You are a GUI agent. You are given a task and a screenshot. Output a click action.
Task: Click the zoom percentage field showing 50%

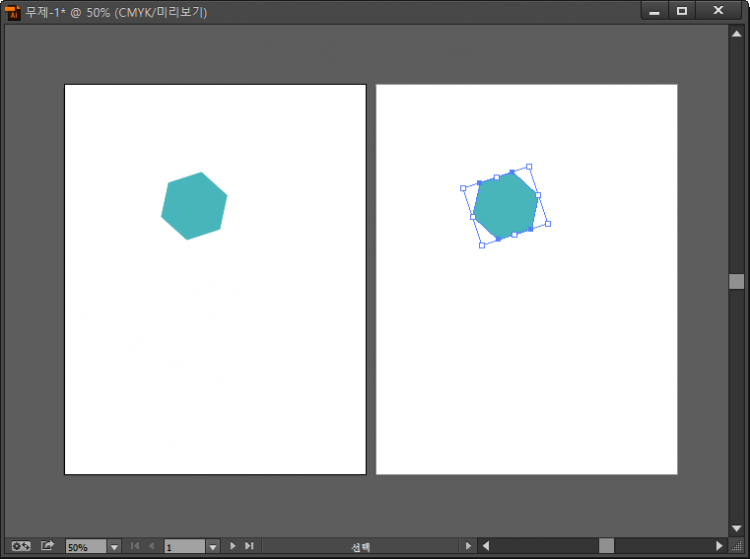pos(85,547)
